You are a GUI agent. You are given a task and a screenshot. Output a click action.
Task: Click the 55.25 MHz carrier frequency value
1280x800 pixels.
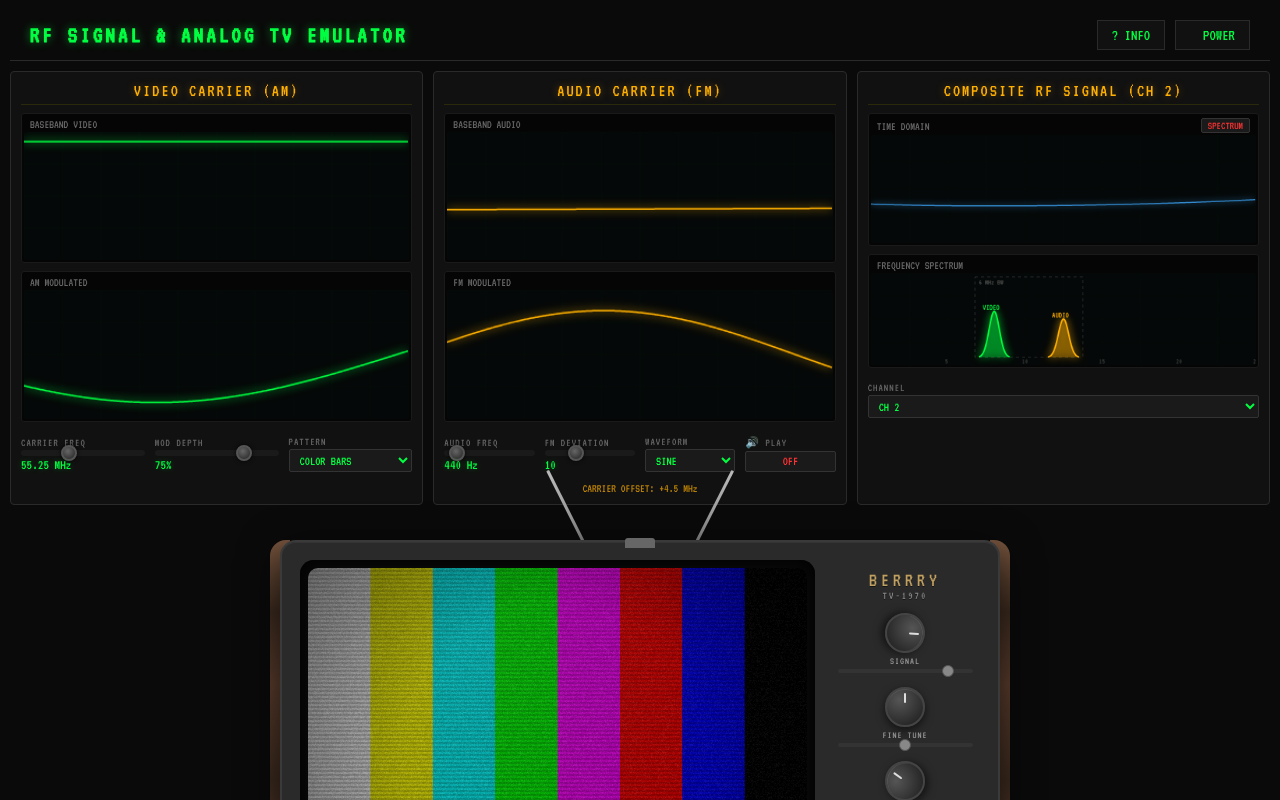click(x=46, y=466)
